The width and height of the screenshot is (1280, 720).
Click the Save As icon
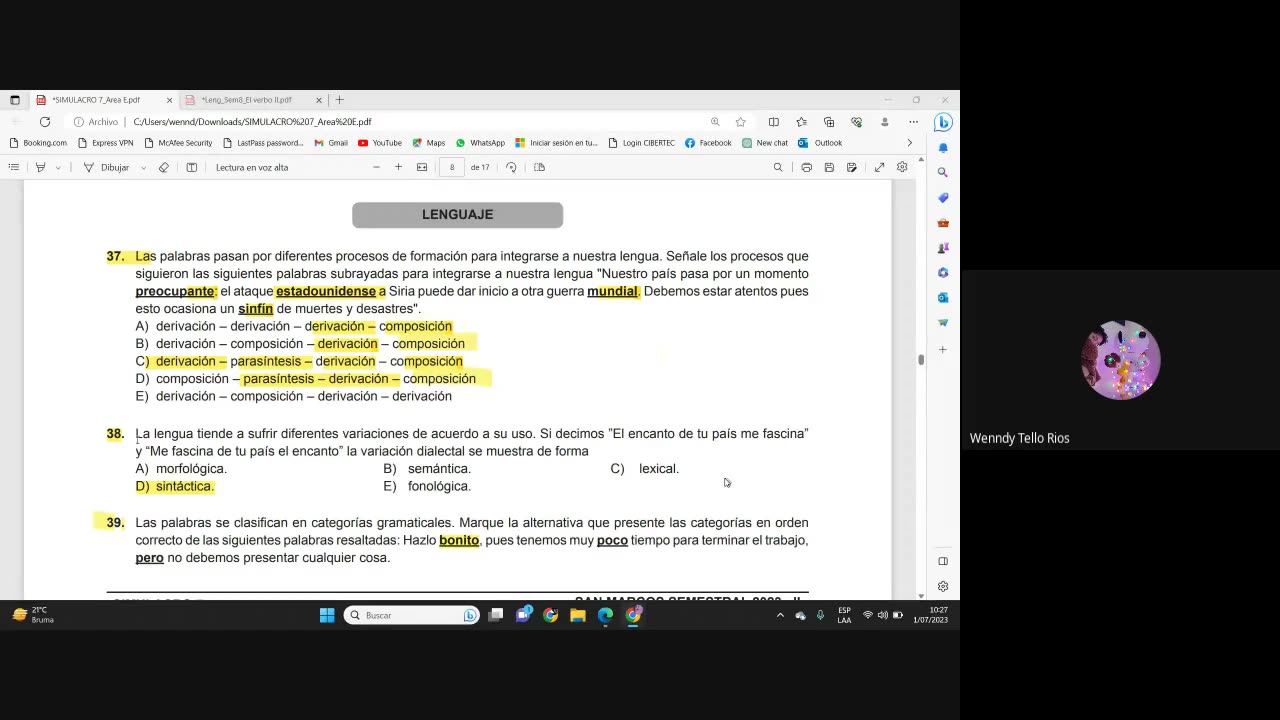coord(851,167)
